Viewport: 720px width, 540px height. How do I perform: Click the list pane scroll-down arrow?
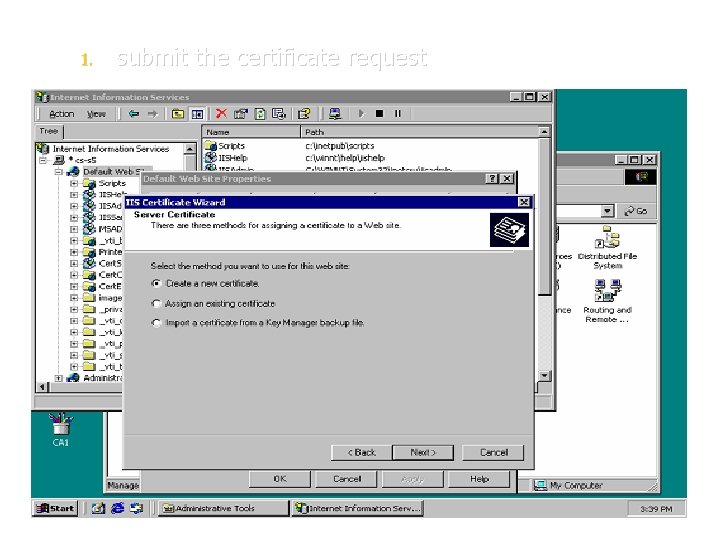(544, 376)
